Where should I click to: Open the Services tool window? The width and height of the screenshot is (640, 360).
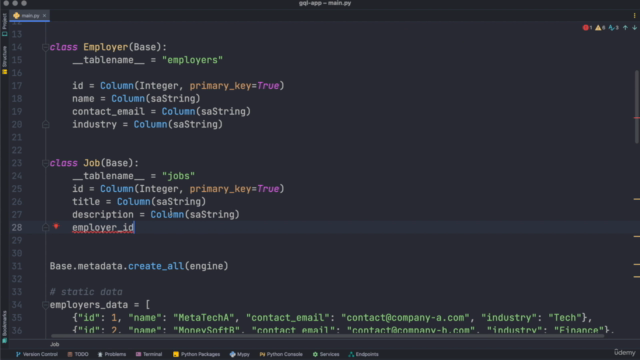(x=326, y=354)
